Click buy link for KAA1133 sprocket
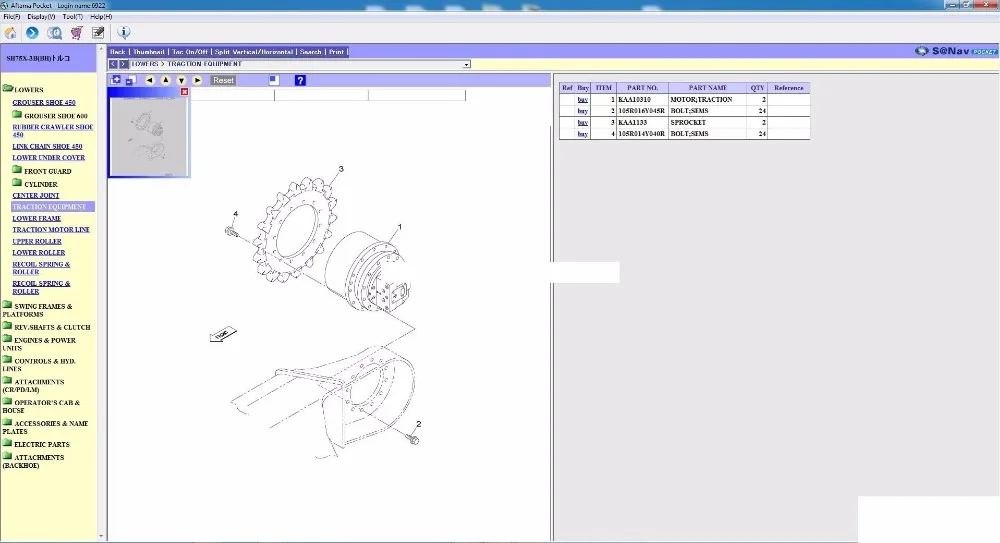 coord(582,123)
